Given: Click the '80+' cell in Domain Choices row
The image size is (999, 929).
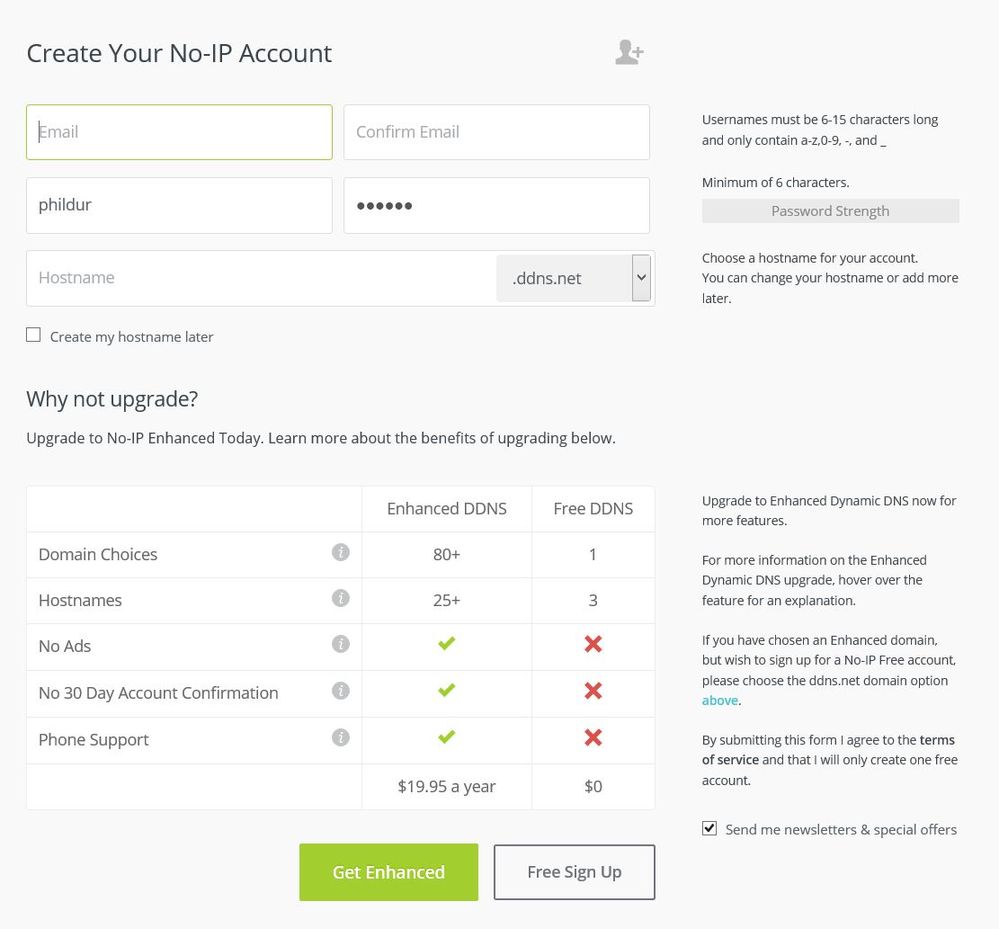Looking at the screenshot, I should 447,554.
